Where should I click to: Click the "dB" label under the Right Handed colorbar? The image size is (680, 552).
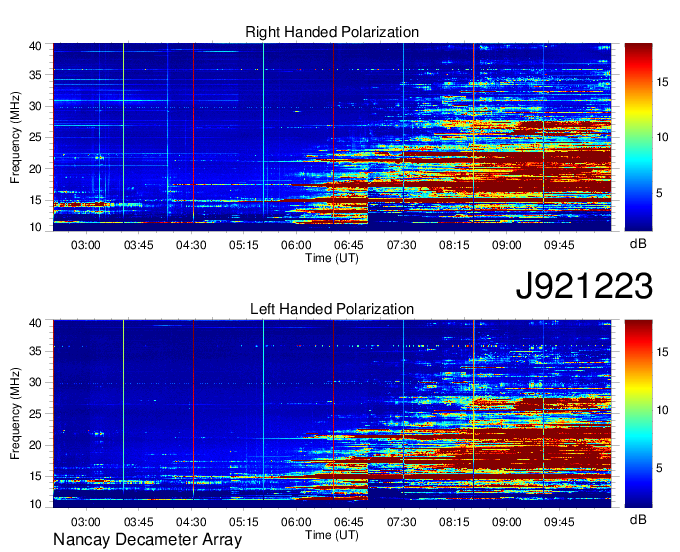638,244
